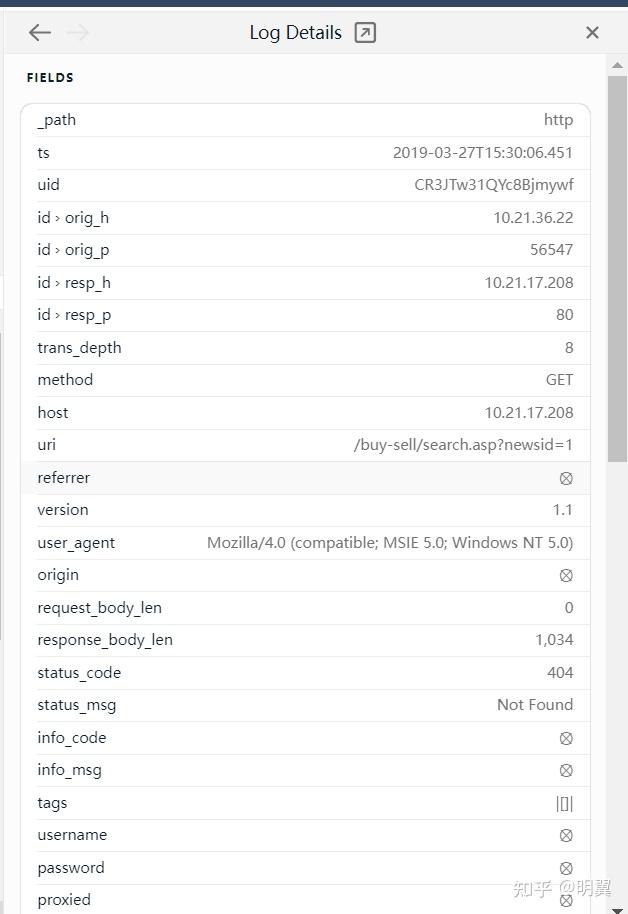Click the method GET value
The height and width of the screenshot is (914, 628).
(559, 380)
